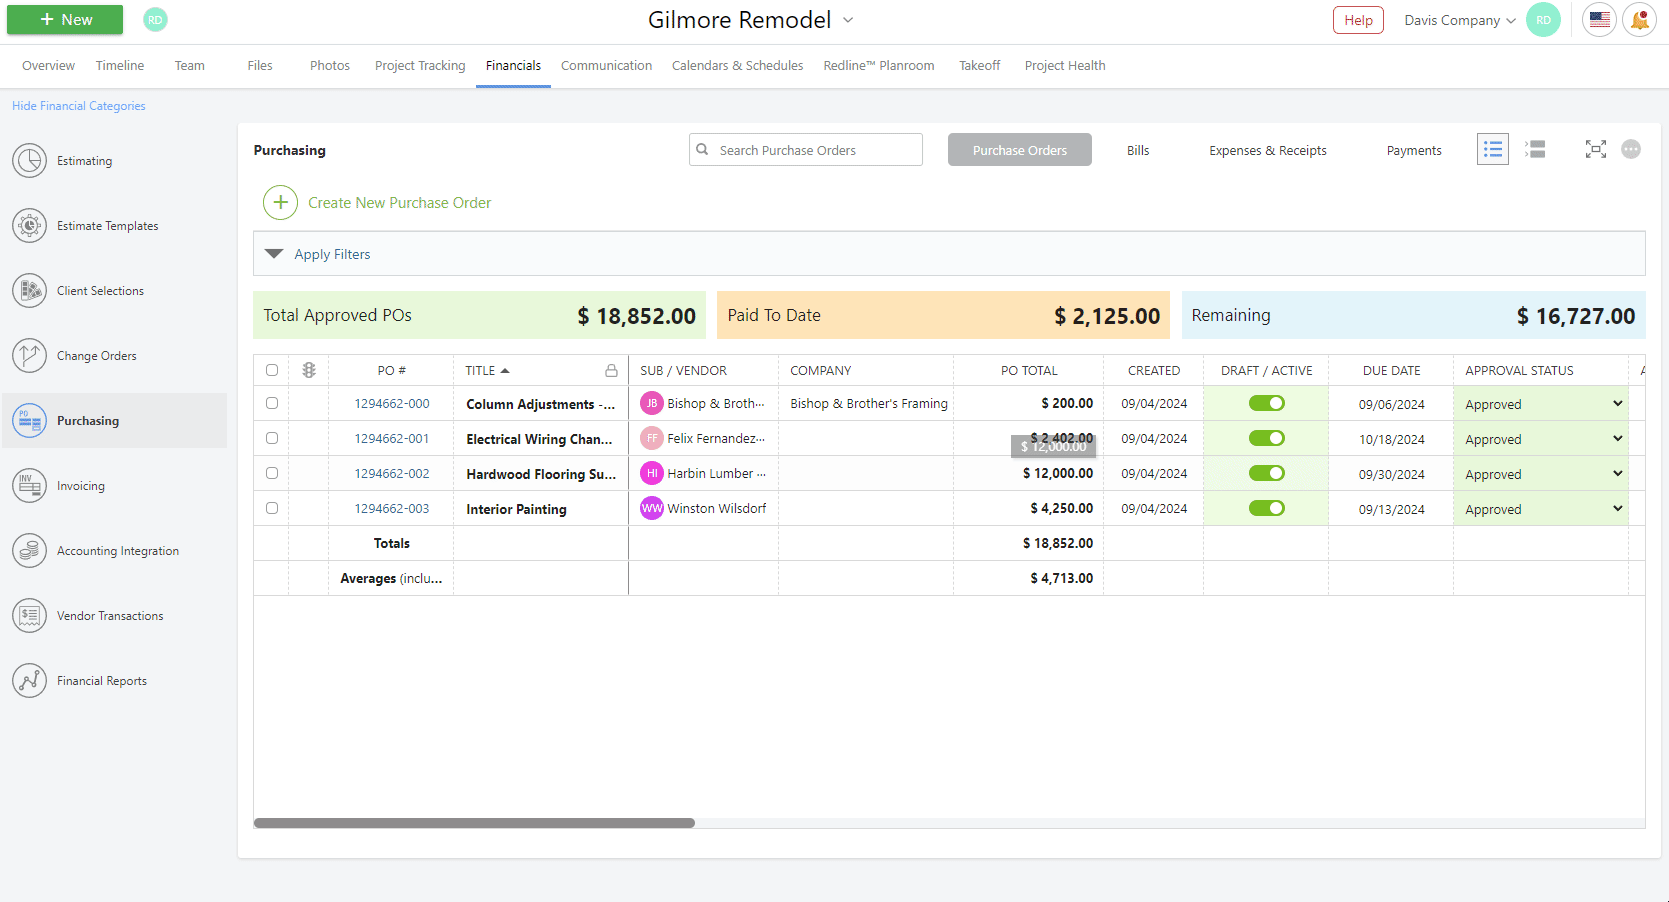Click the horizontal scrollbar under the table

[x=474, y=823]
